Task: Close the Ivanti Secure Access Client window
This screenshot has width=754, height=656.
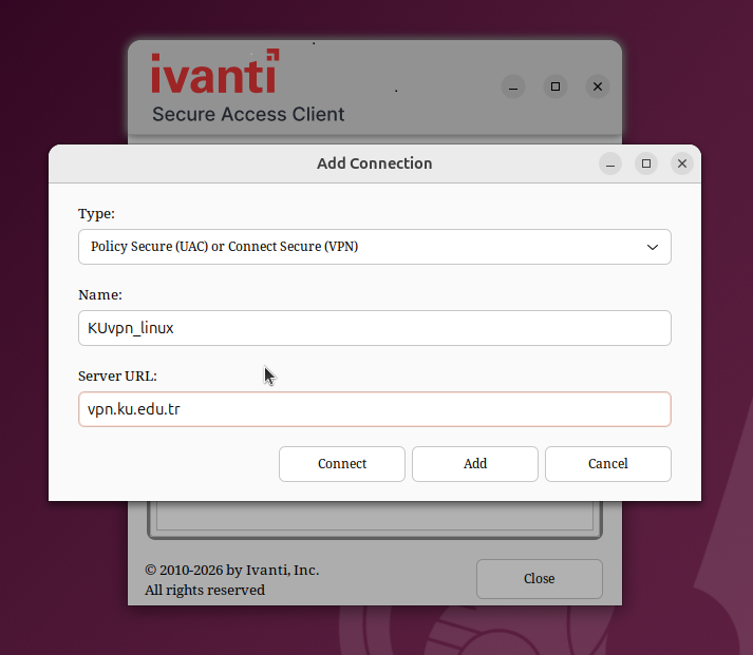Action: coord(598,87)
